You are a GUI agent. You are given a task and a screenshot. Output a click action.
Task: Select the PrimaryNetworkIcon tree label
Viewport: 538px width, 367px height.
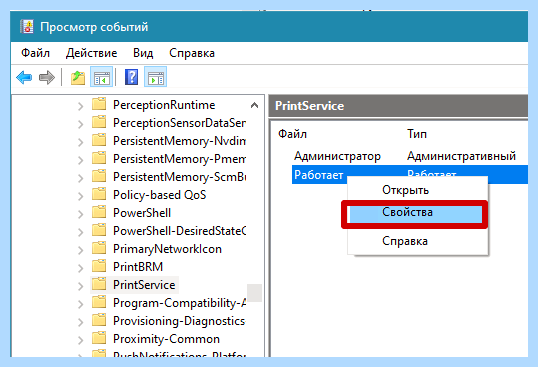click(x=167, y=249)
